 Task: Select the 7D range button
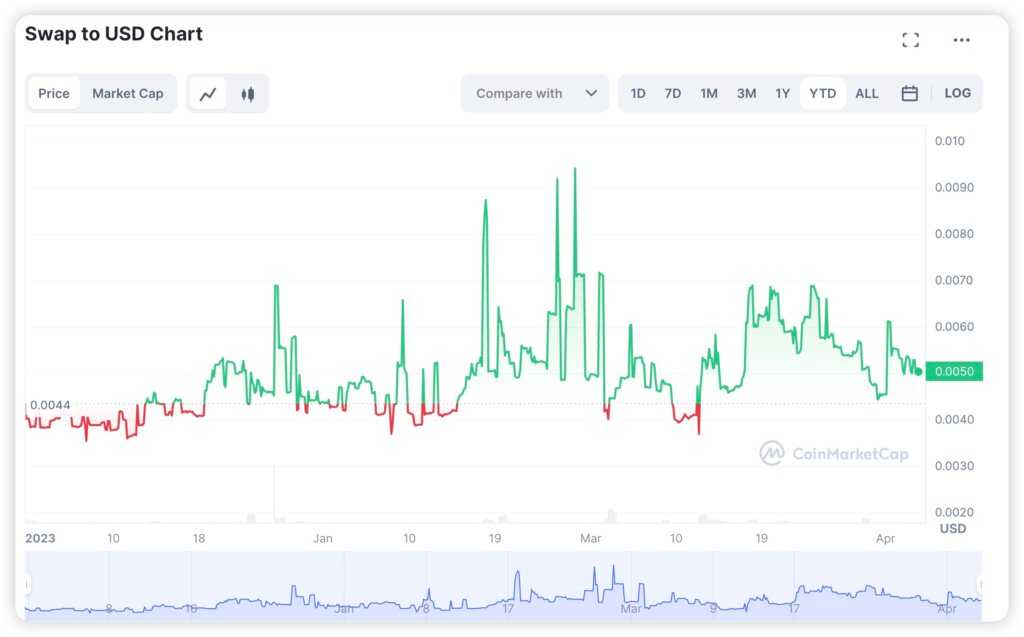(x=672, y=93)
